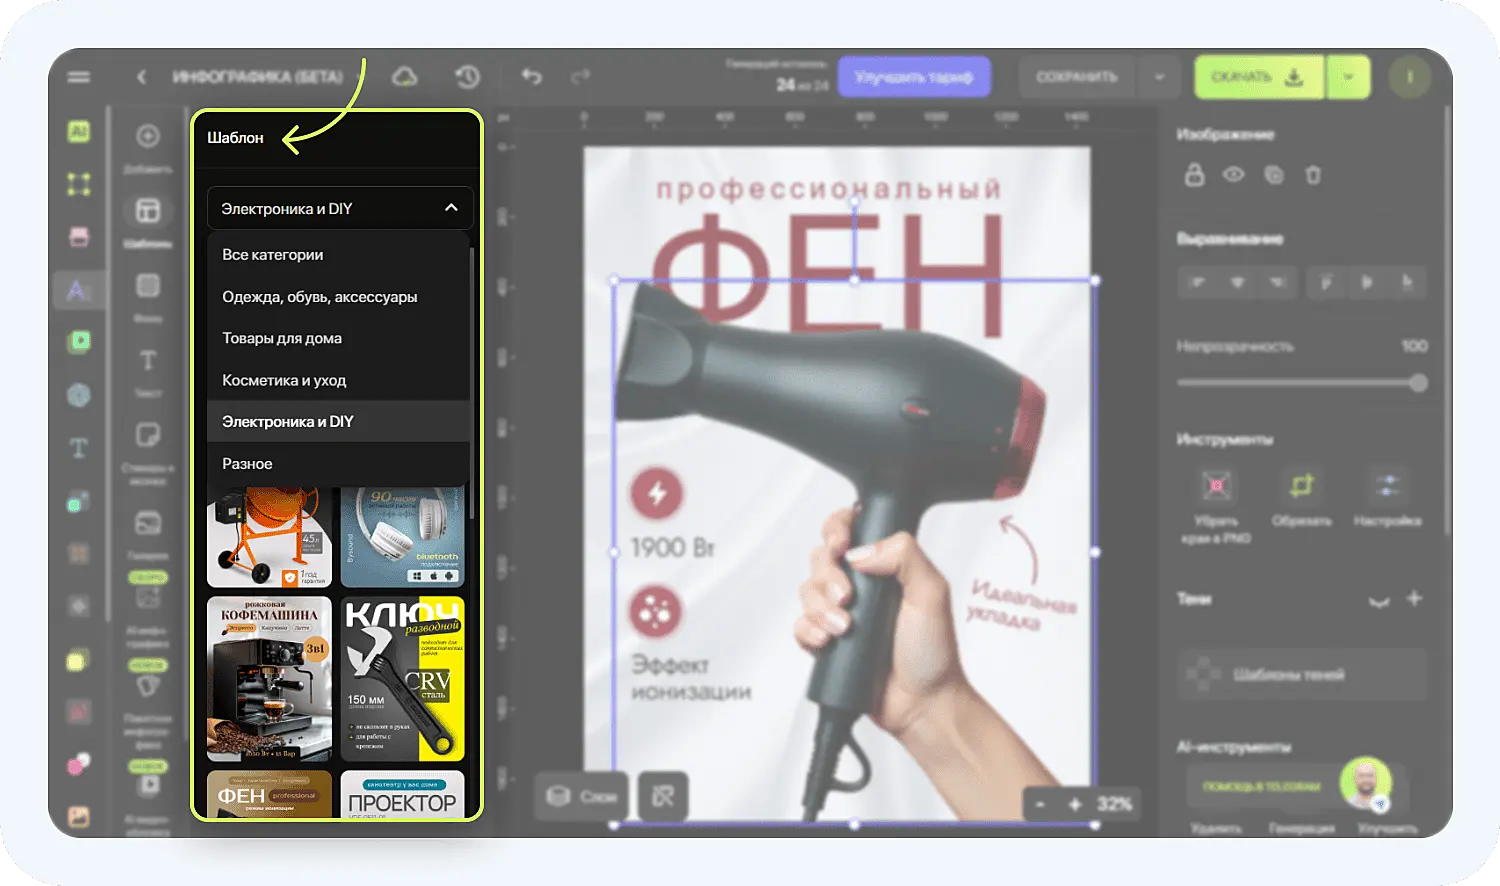Select the Эффект ионизации text on canvas

pyautogui.click(x=691, y=678)
